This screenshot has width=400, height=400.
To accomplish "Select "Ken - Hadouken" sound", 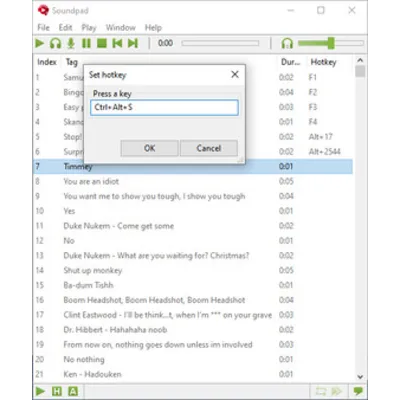I will point(193,374).
